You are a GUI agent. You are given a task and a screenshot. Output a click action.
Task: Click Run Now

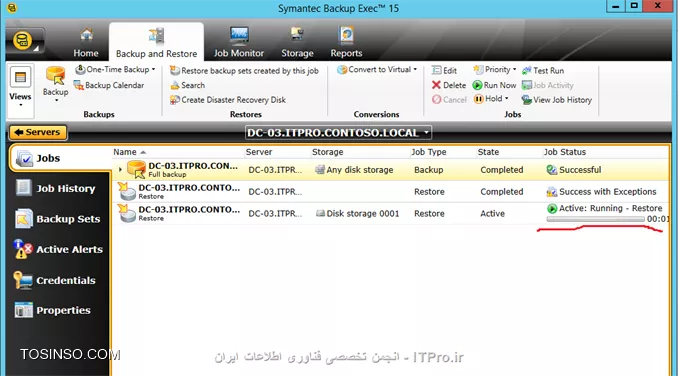494,85
